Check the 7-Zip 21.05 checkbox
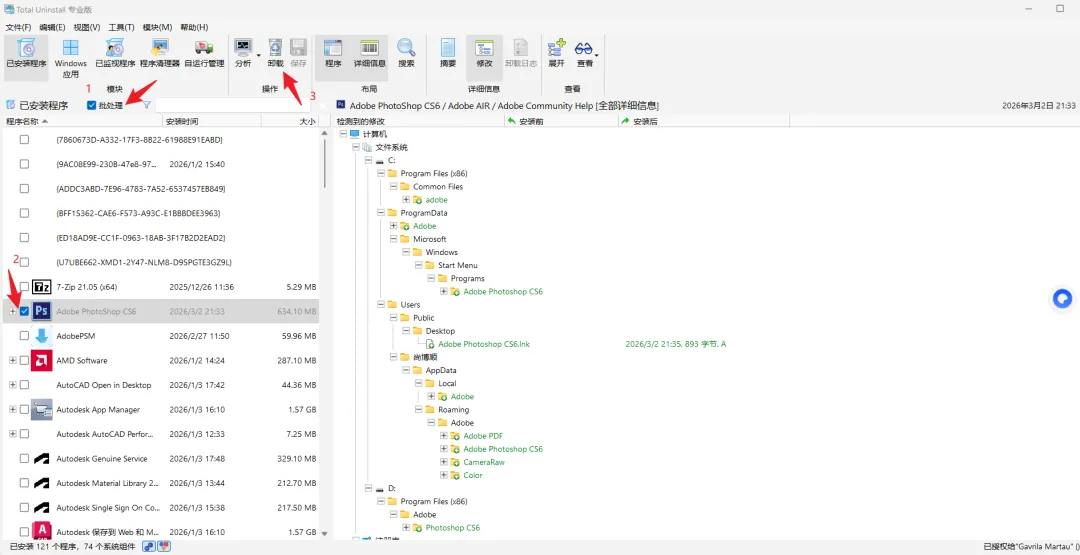 coord(24,286)
